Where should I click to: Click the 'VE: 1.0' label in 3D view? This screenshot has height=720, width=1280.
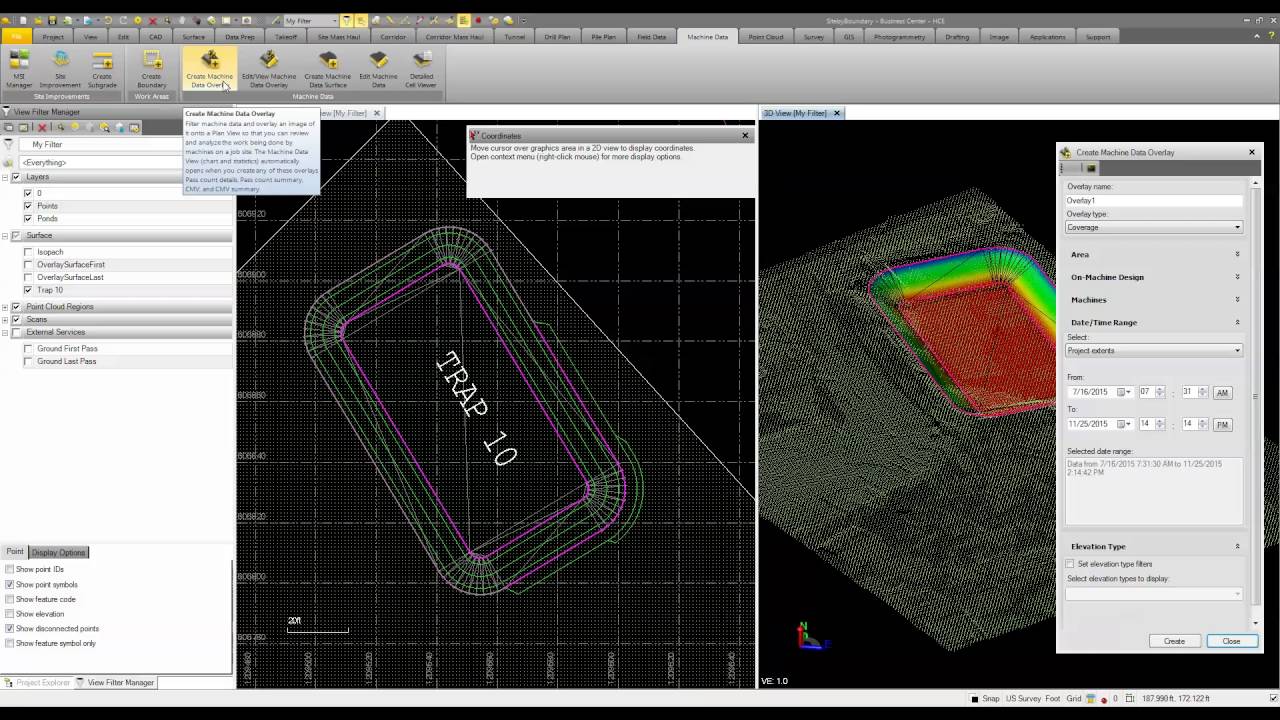coord(775,681)
